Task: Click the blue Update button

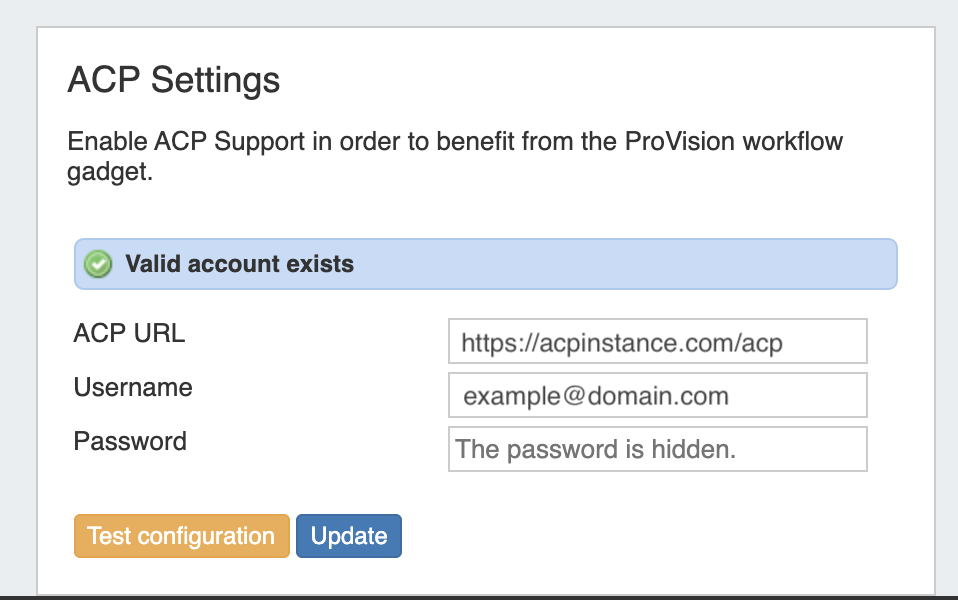Action: (349, 536)
